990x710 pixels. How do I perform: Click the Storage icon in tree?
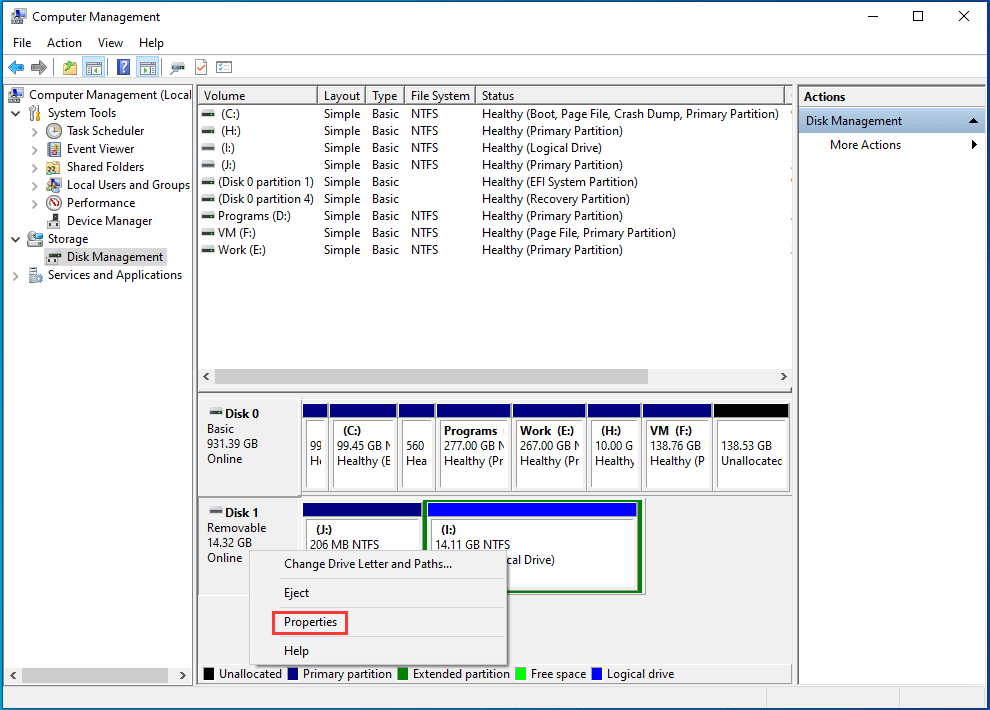(35, 239)
